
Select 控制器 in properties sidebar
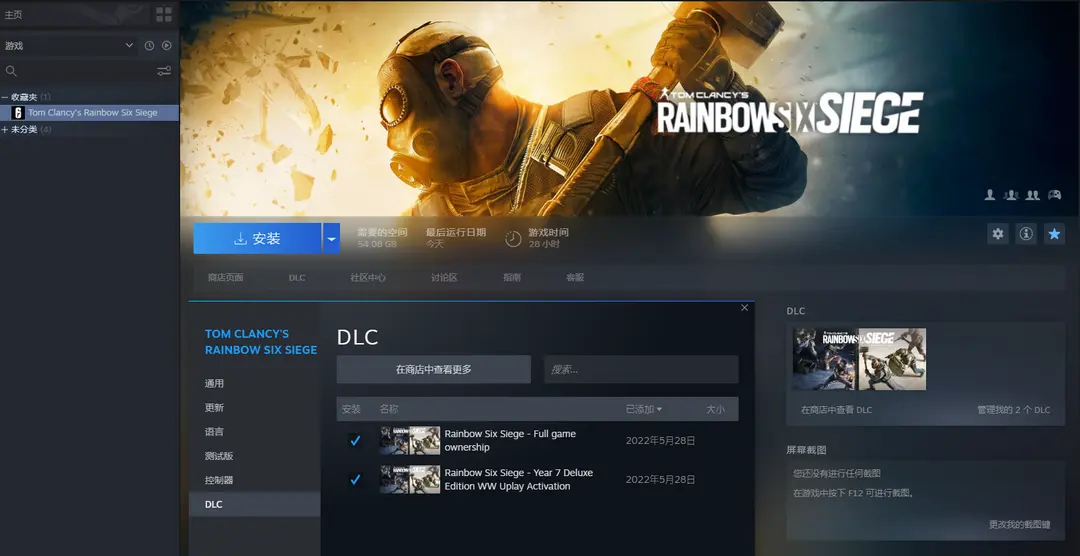point(254,480)
